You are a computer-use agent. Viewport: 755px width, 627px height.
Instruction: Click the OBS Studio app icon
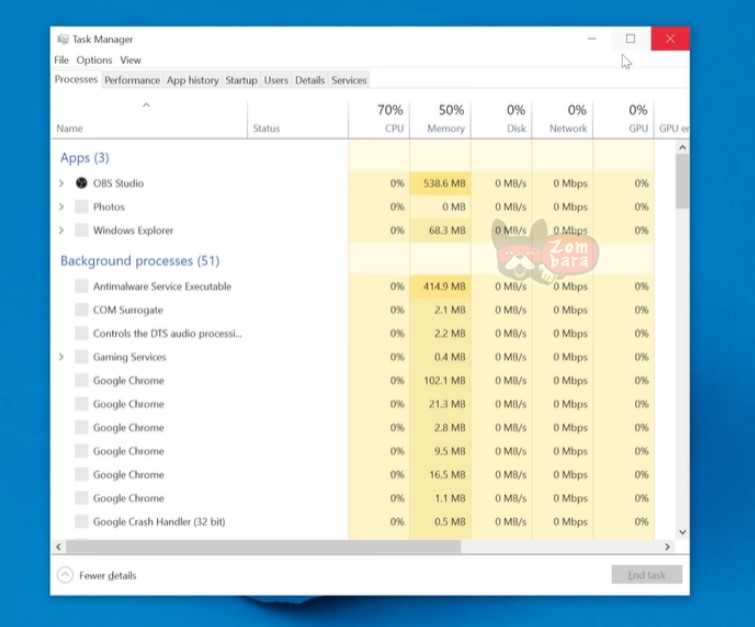81,183
